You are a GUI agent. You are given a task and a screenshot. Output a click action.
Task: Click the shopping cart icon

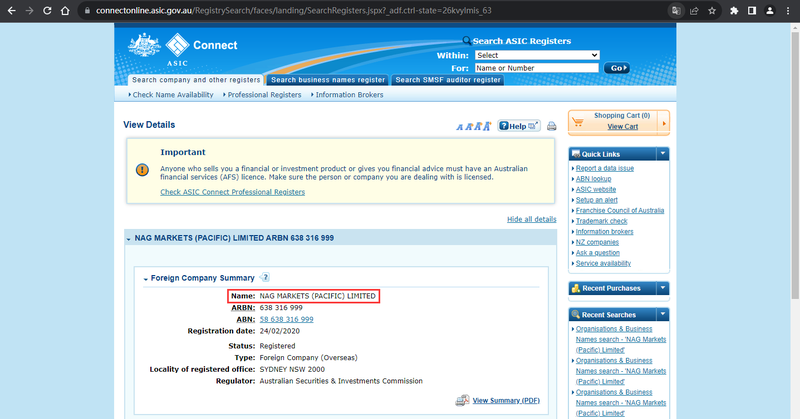tap(578, 122)
